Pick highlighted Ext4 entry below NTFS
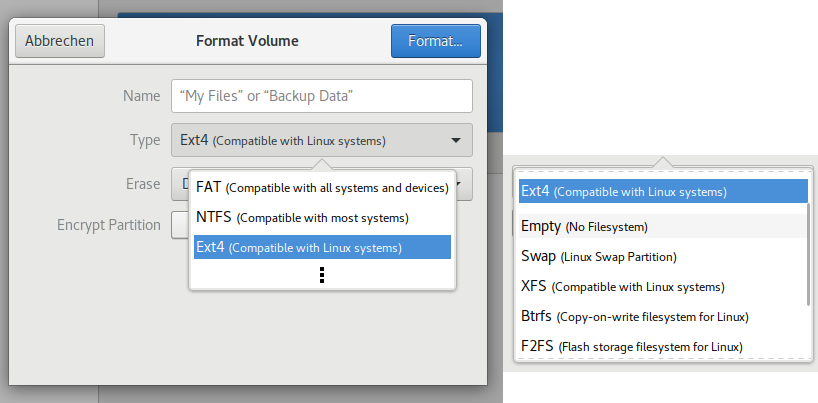The width and height of the screenshot is (818, 403). [x=321, y=247]
